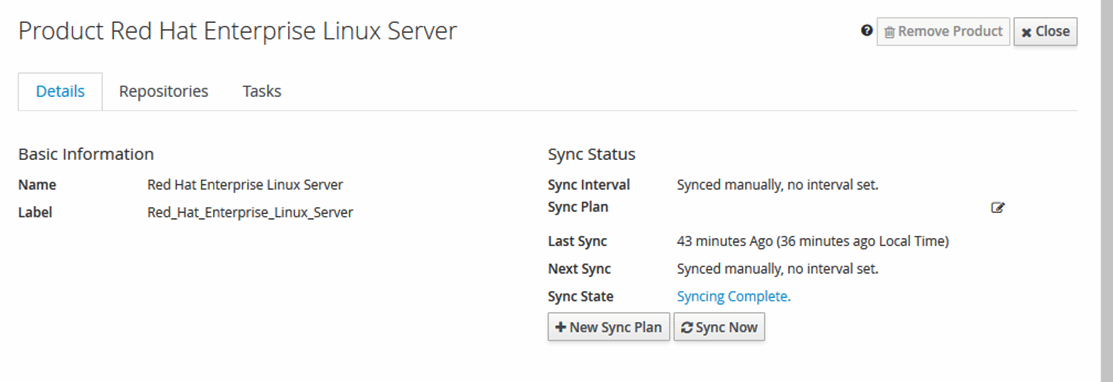Click the help question mark icon
Viewport: 1114px width, 382px height.
(x=866, y=31)
